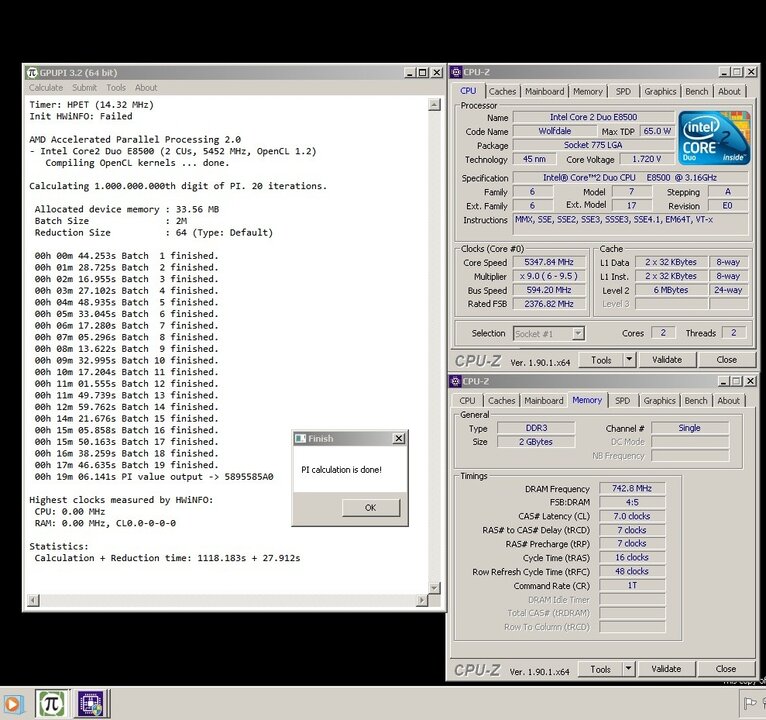Click Tools button in bottom CPU-Z
Image resolution: width=766 pixels, height=720 pixels.
pyautogui.click(x=600, y=669)
